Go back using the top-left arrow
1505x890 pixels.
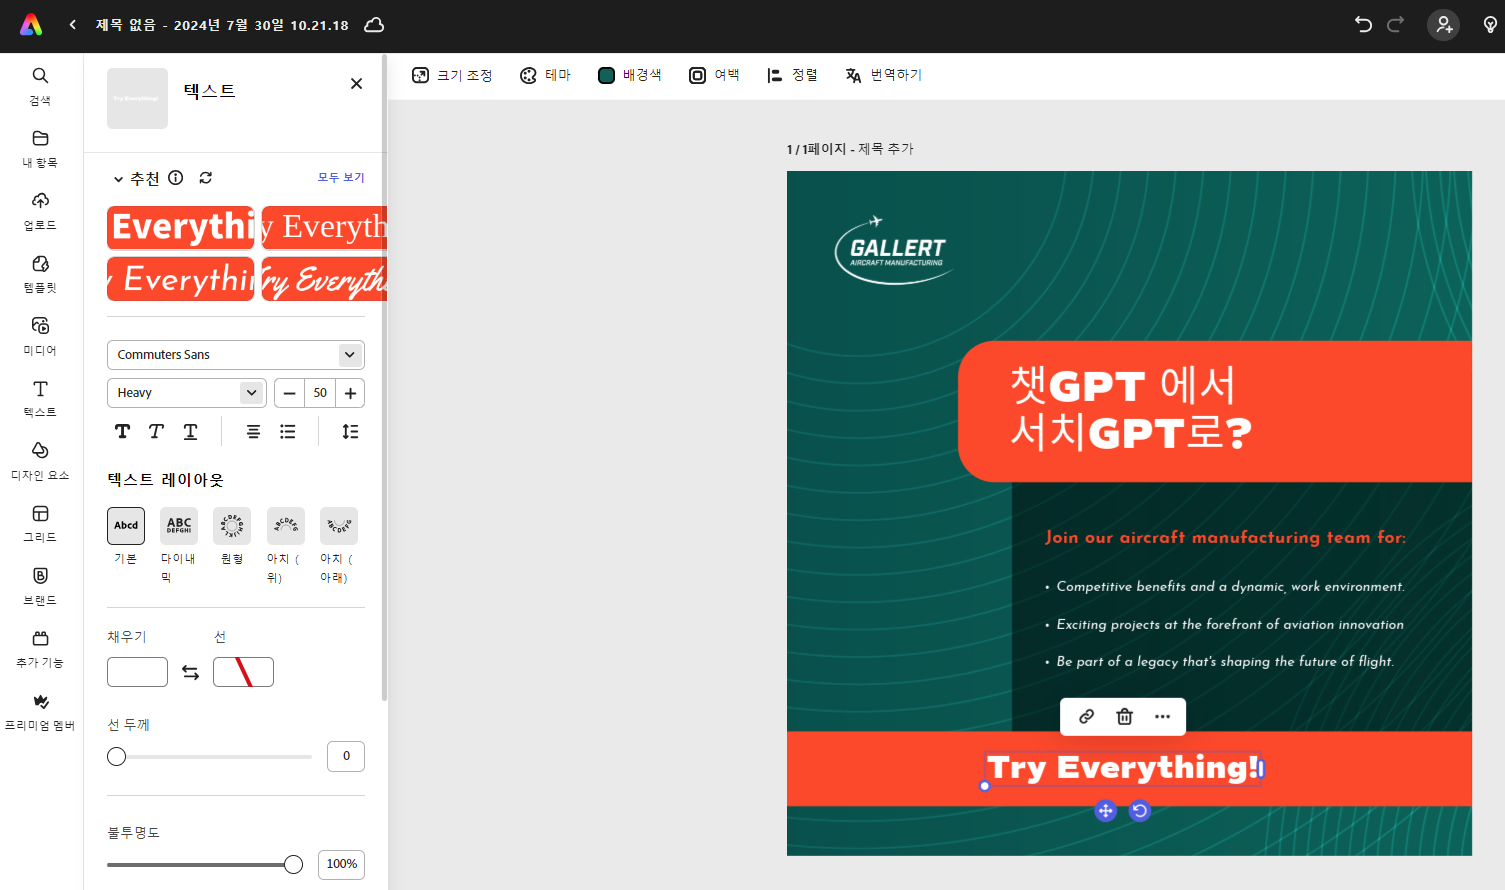click(x=73, y=25)
